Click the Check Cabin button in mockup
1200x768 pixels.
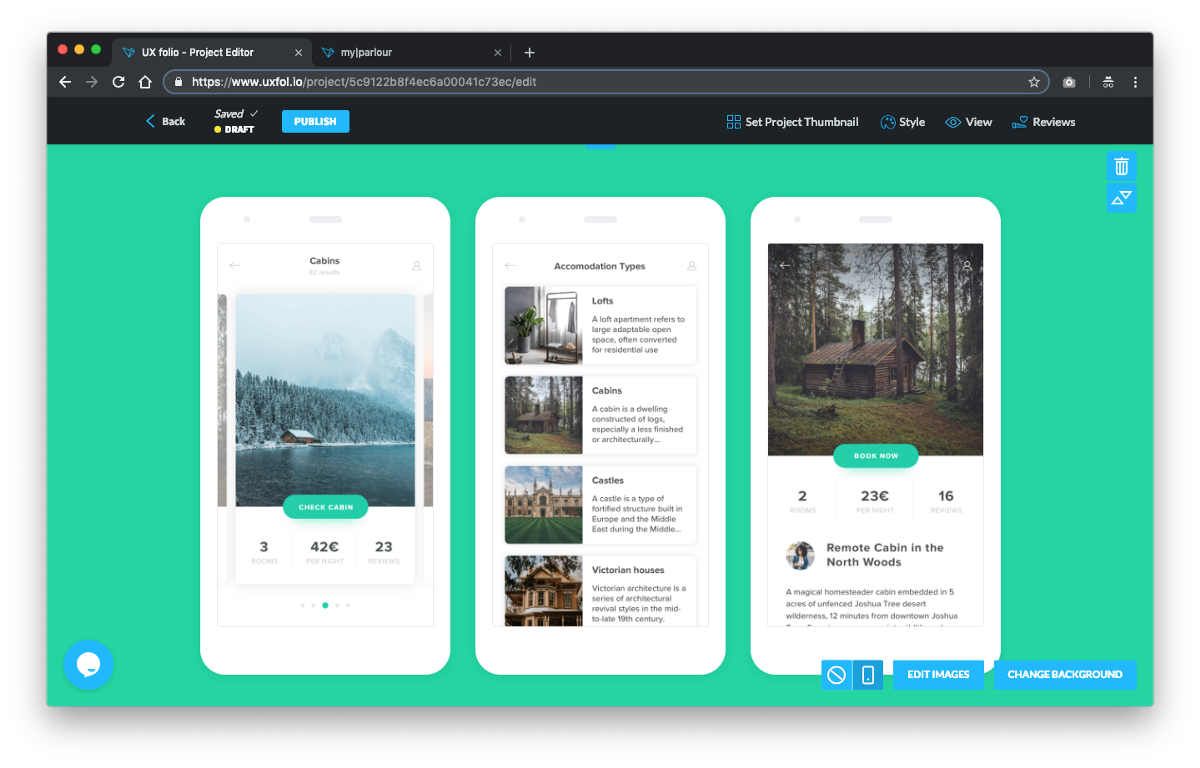325,507
